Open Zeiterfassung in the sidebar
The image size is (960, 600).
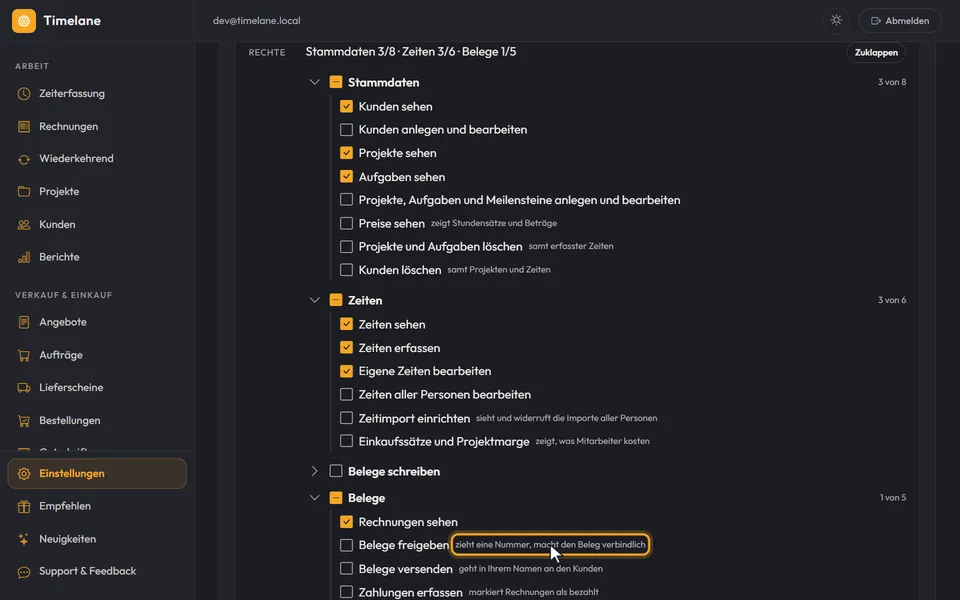pyautogui.click(x=97, y=94)
